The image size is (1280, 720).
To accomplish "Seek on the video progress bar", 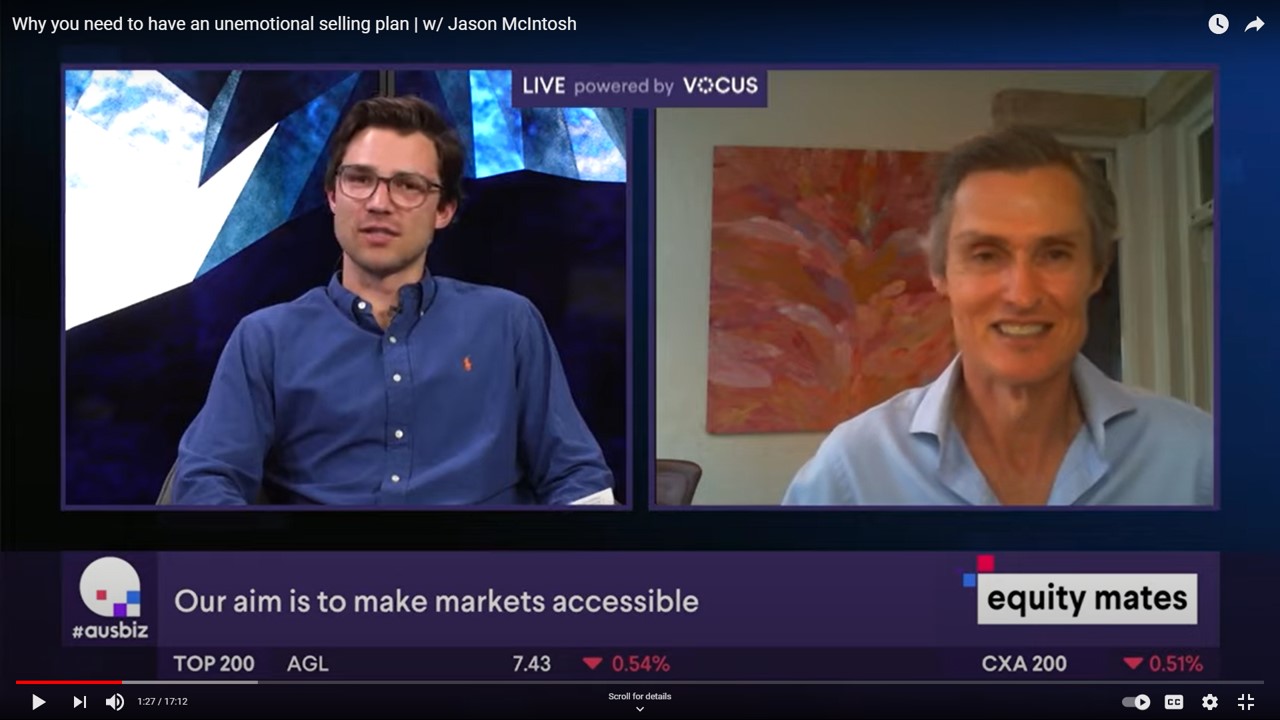I will pos(640,682).
